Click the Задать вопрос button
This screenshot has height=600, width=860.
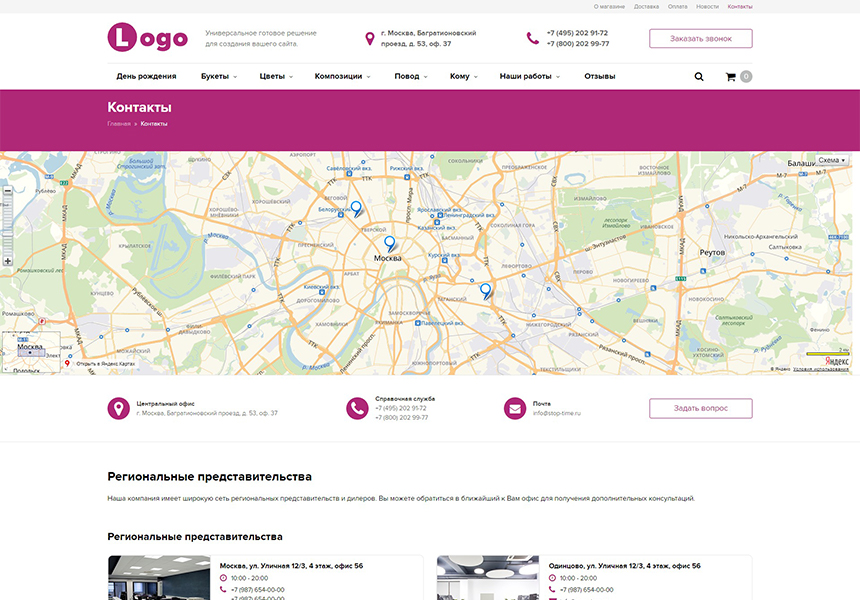pyautogui.click(x=701, y=408)
